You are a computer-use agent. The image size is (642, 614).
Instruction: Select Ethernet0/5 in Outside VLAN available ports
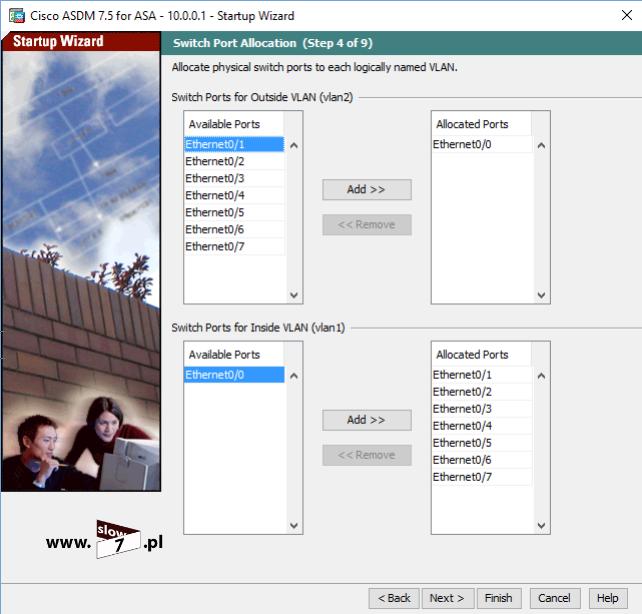234,212
